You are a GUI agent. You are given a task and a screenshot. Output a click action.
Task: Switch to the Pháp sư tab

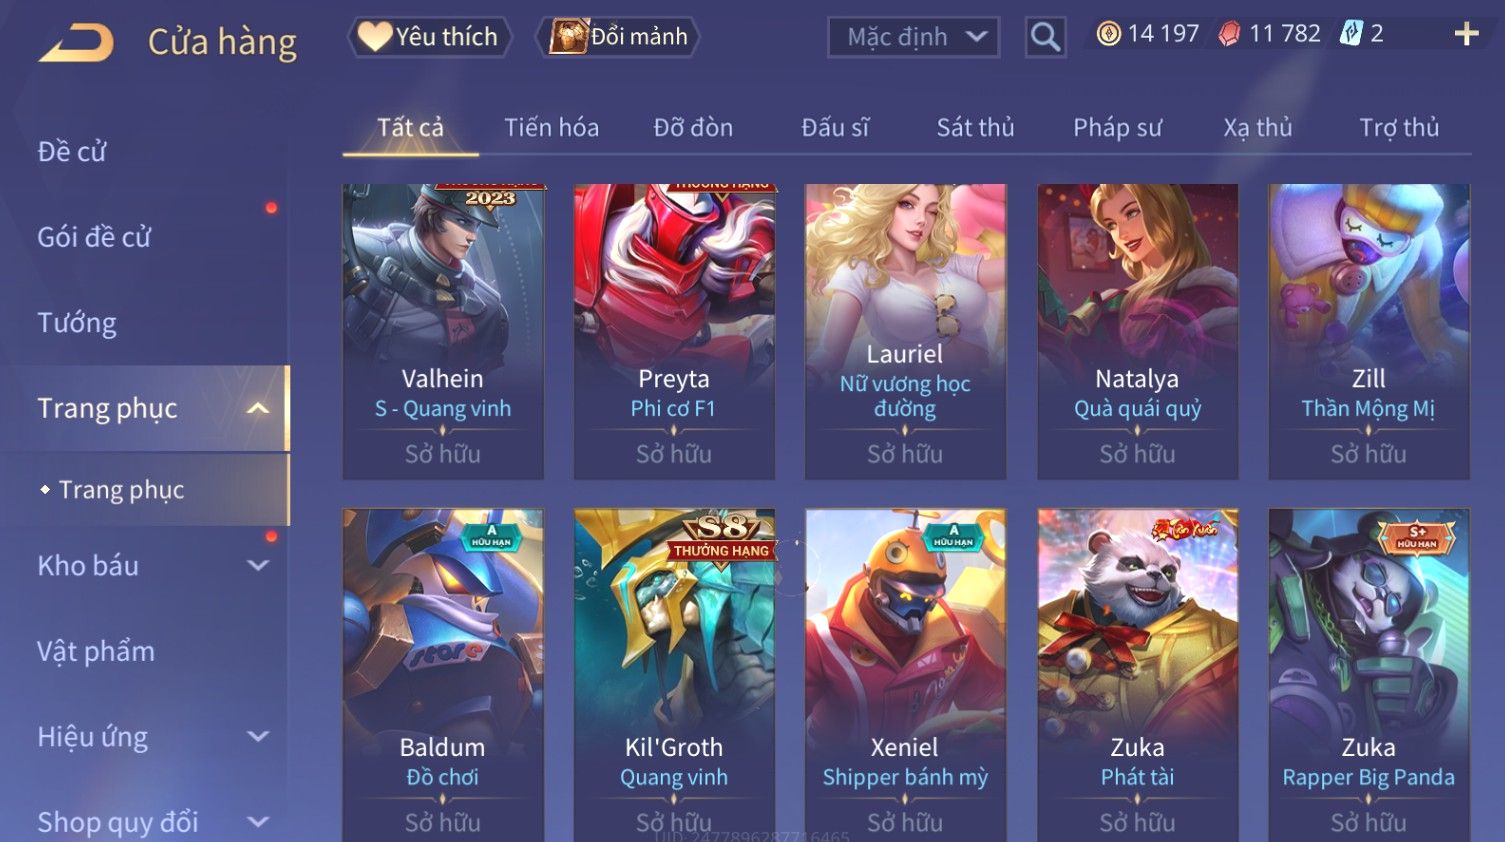pyautogui.click(x=1117, y=128)
